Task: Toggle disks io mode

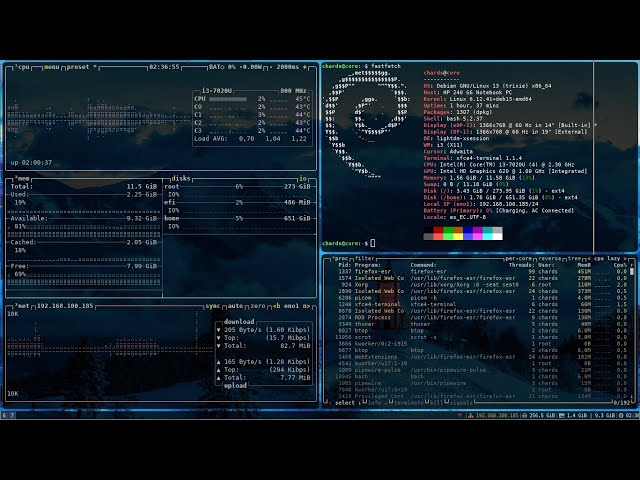Action: pyautogui.click(x=302, y=178)
